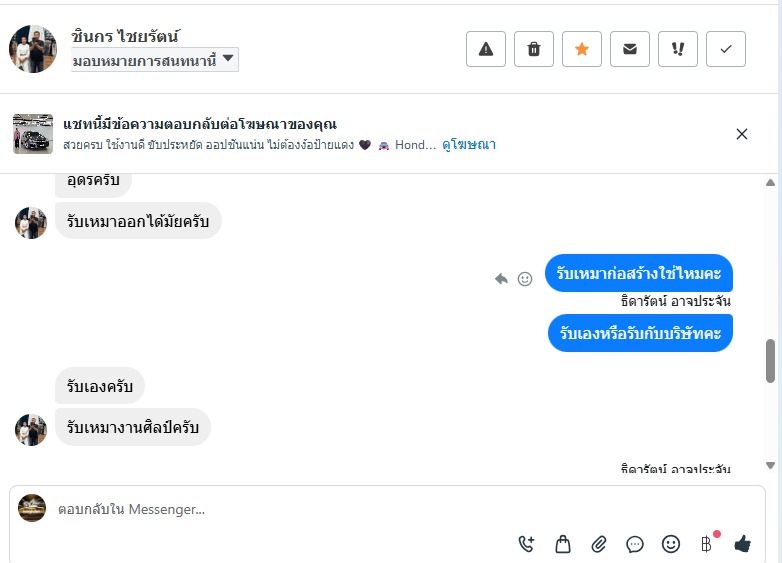Open the conversation assignment dropdown
The width and height of the screenshot is (782, 563).
[155, 60]
